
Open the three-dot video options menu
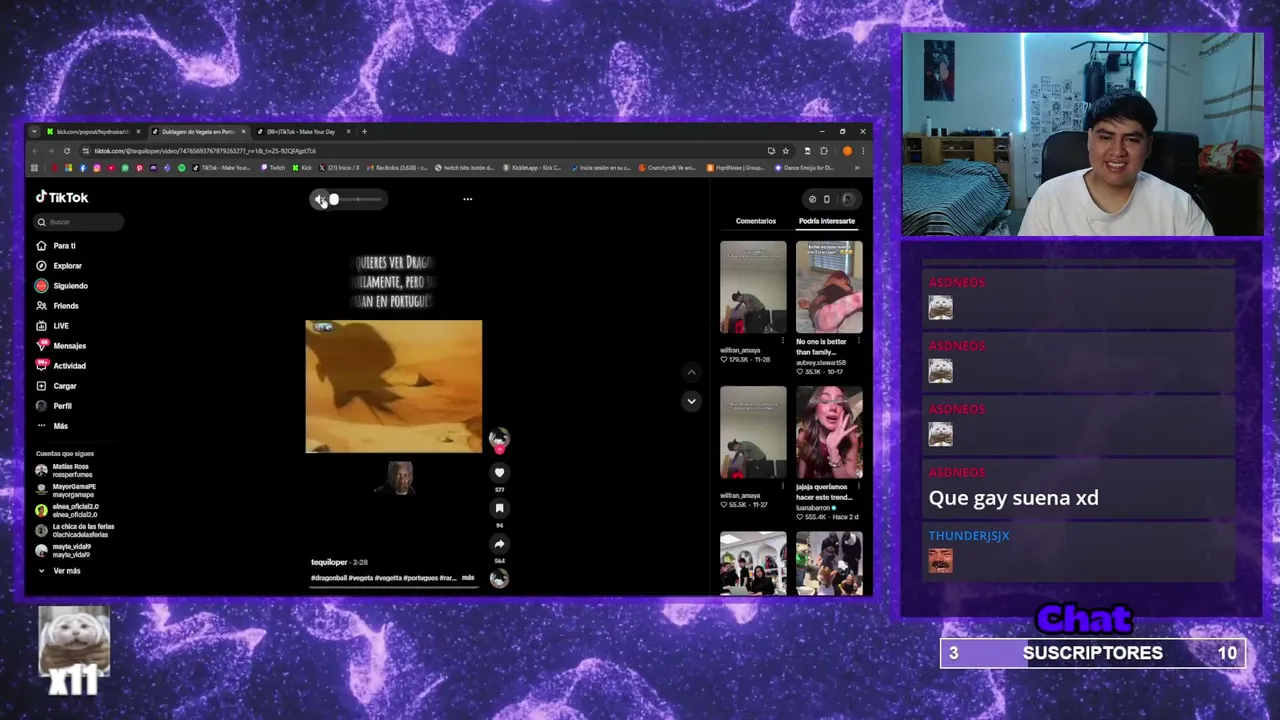pos(467,199)
